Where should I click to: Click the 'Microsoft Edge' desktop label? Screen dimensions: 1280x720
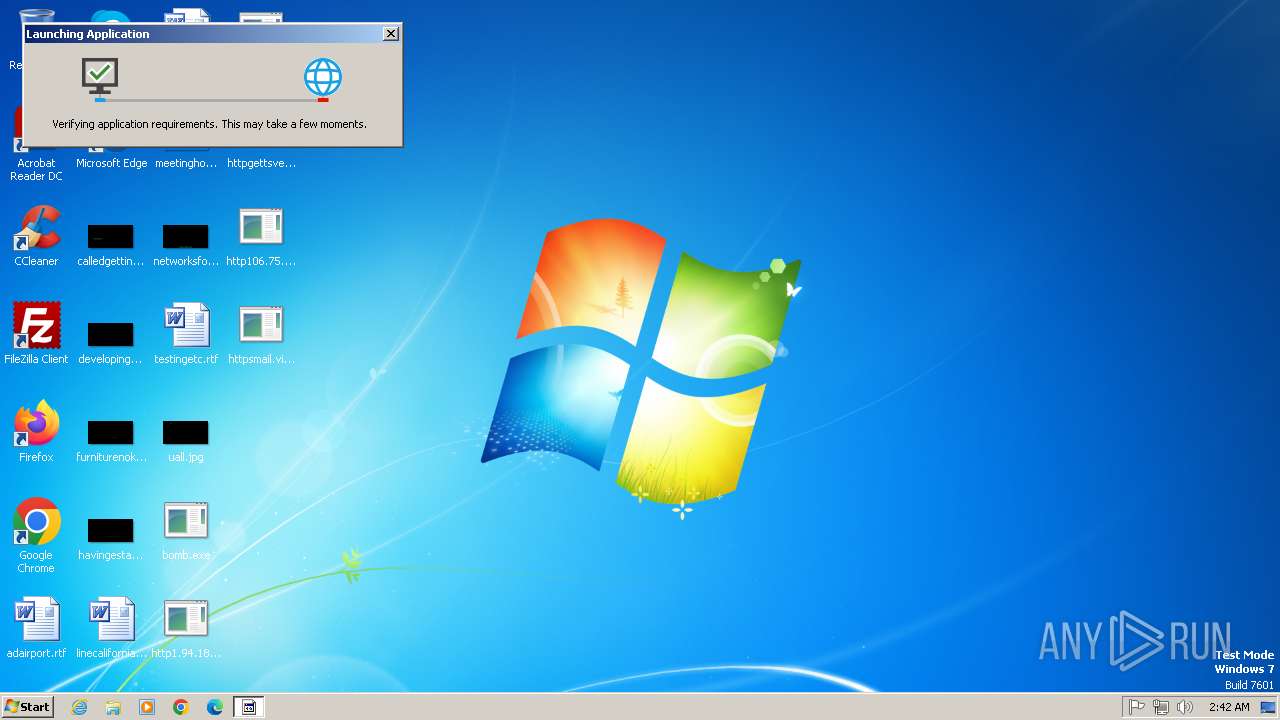tap(111, 163)
